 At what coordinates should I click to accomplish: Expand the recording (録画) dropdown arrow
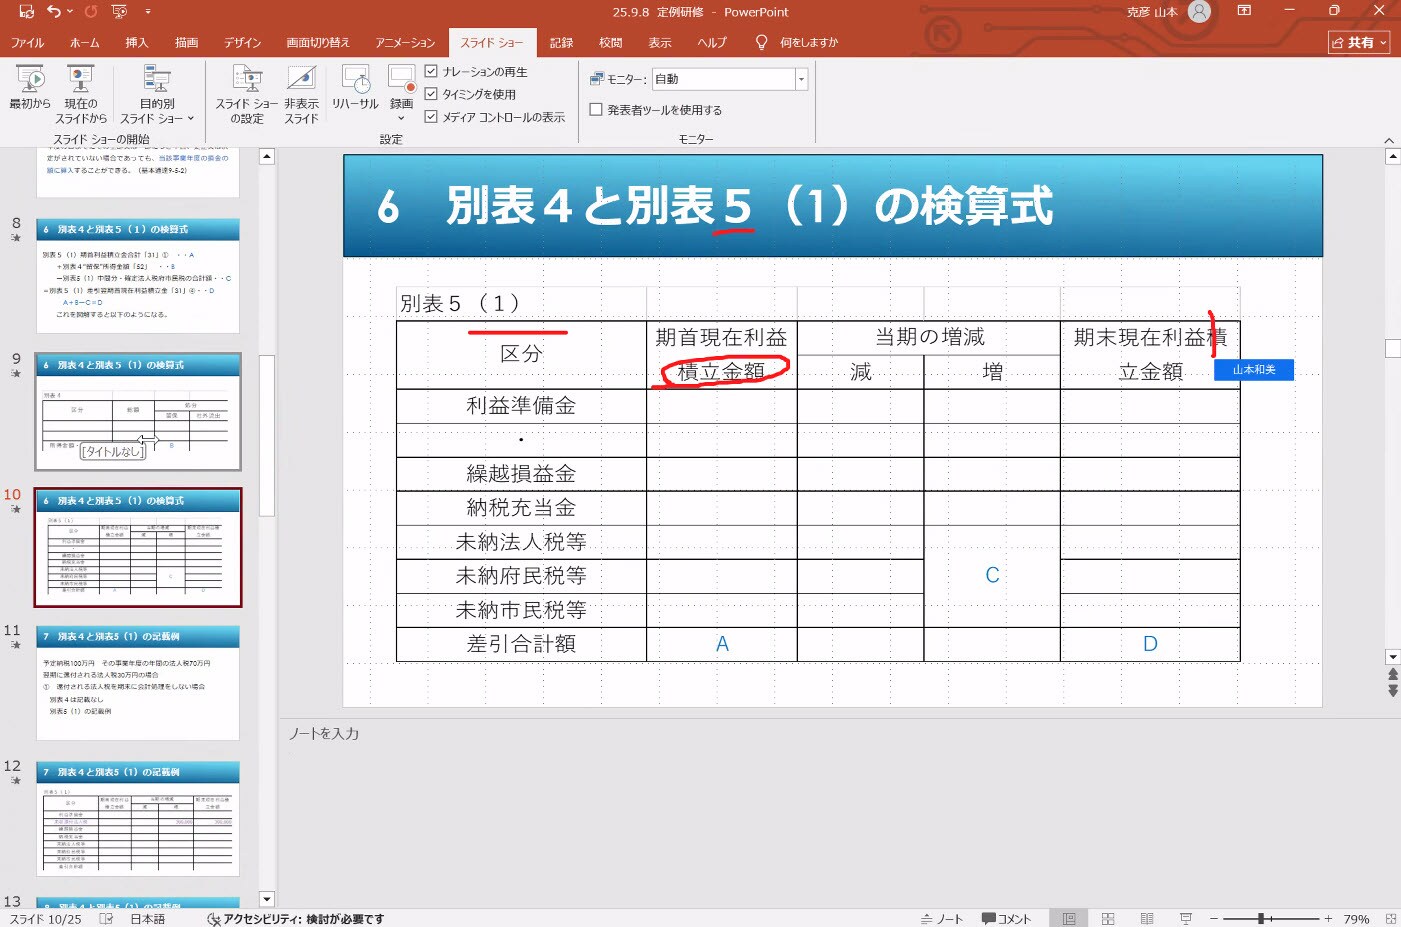[401, 118]
